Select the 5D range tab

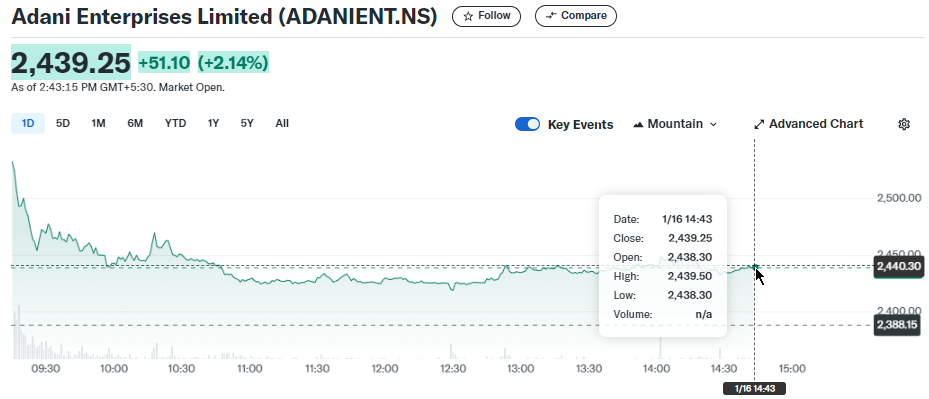click(63, 123)
